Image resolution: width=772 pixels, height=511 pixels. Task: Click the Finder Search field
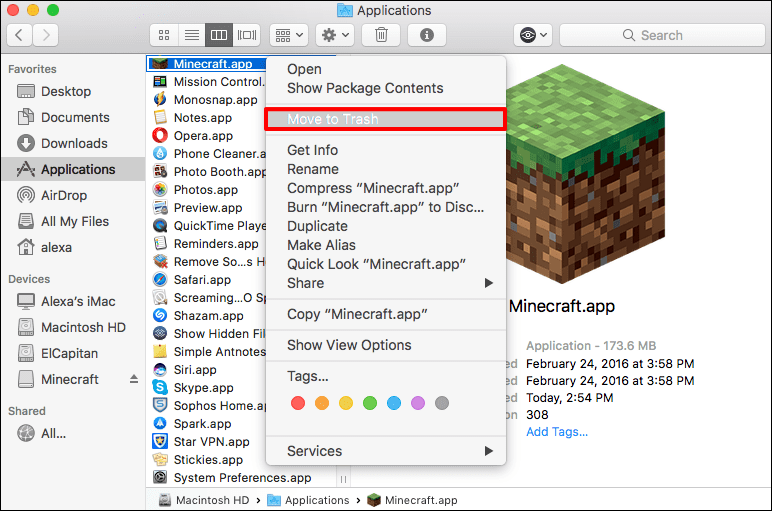click(662, 35)
